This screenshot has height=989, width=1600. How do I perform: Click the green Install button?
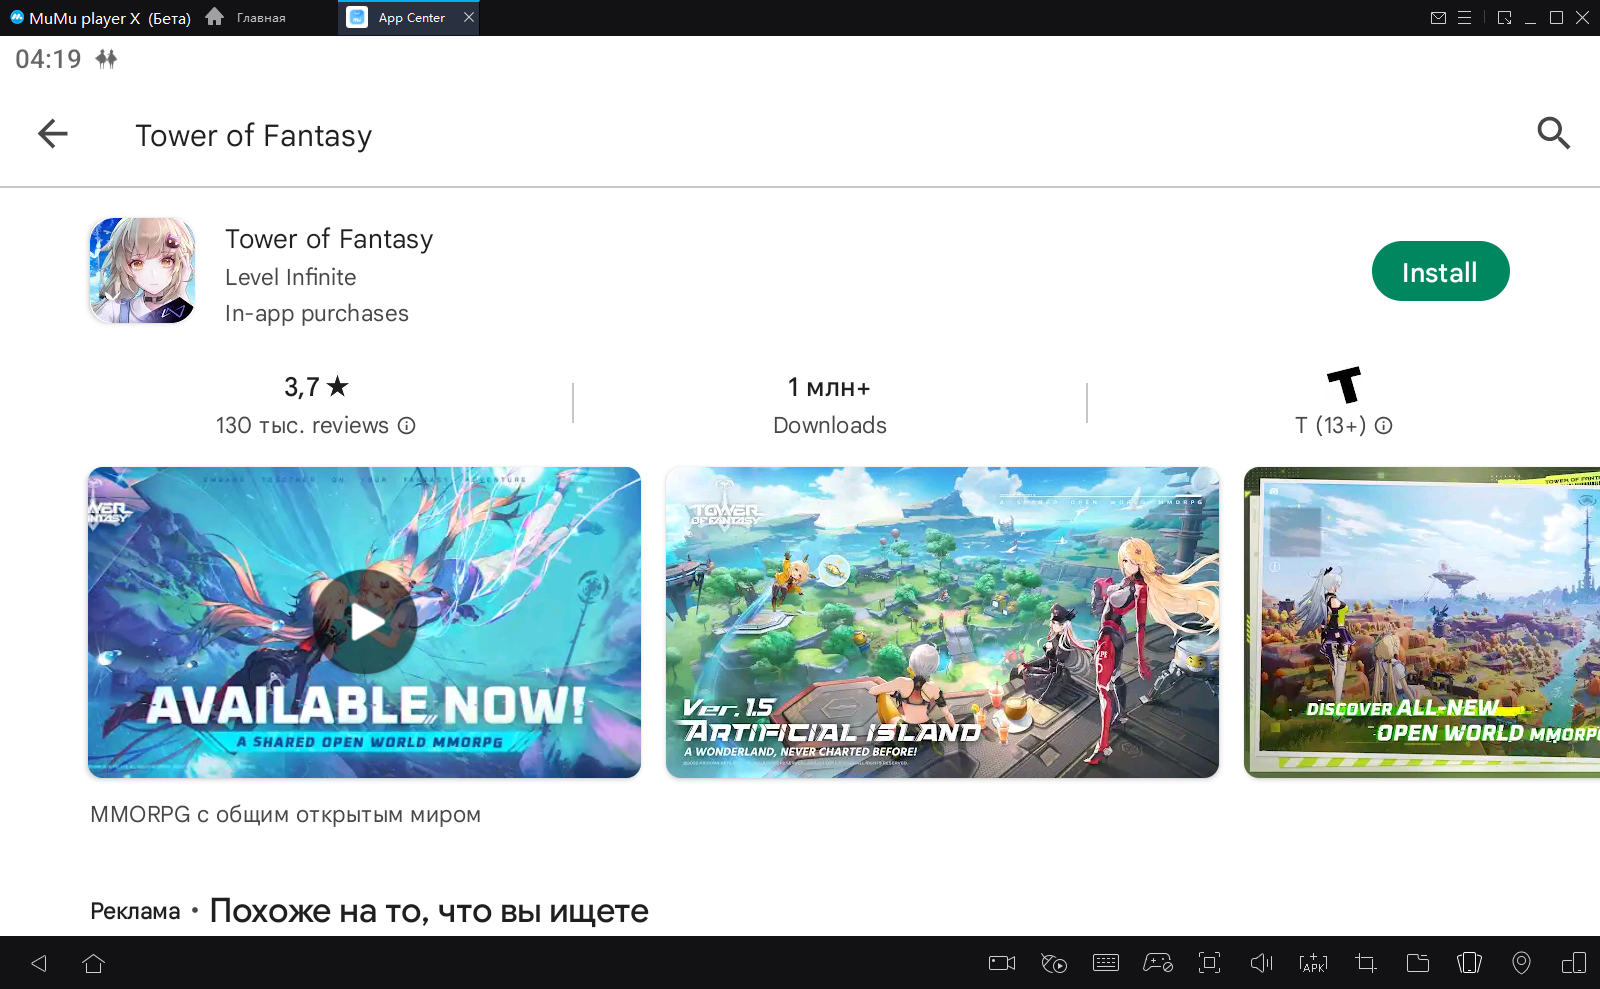pos(1439,272)
